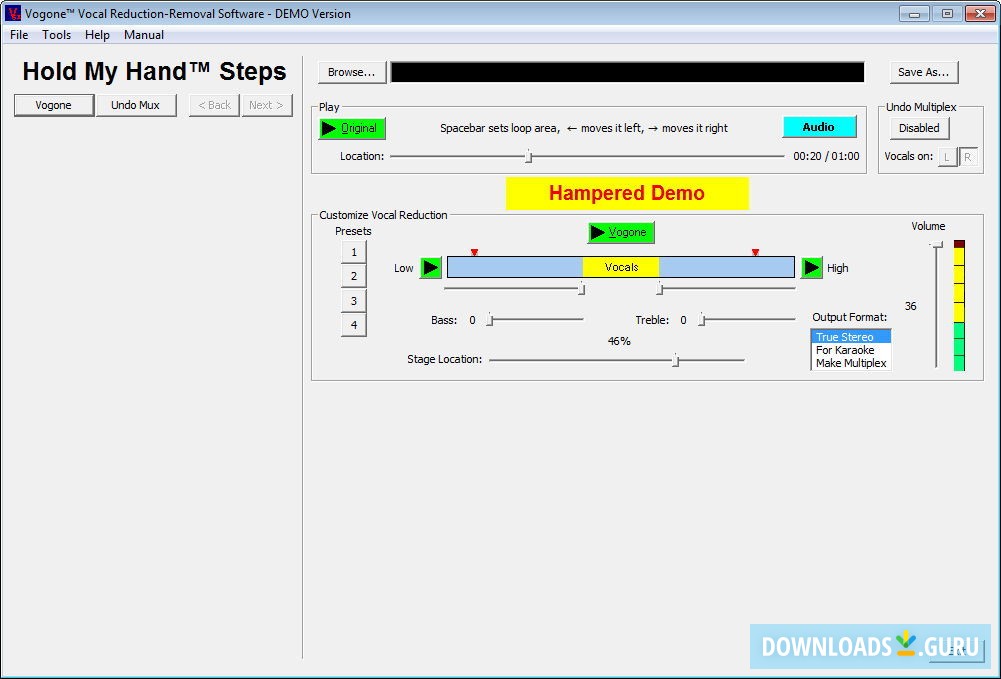
Task: Select the Undo Mux steps button
Action: pos(135,105)
